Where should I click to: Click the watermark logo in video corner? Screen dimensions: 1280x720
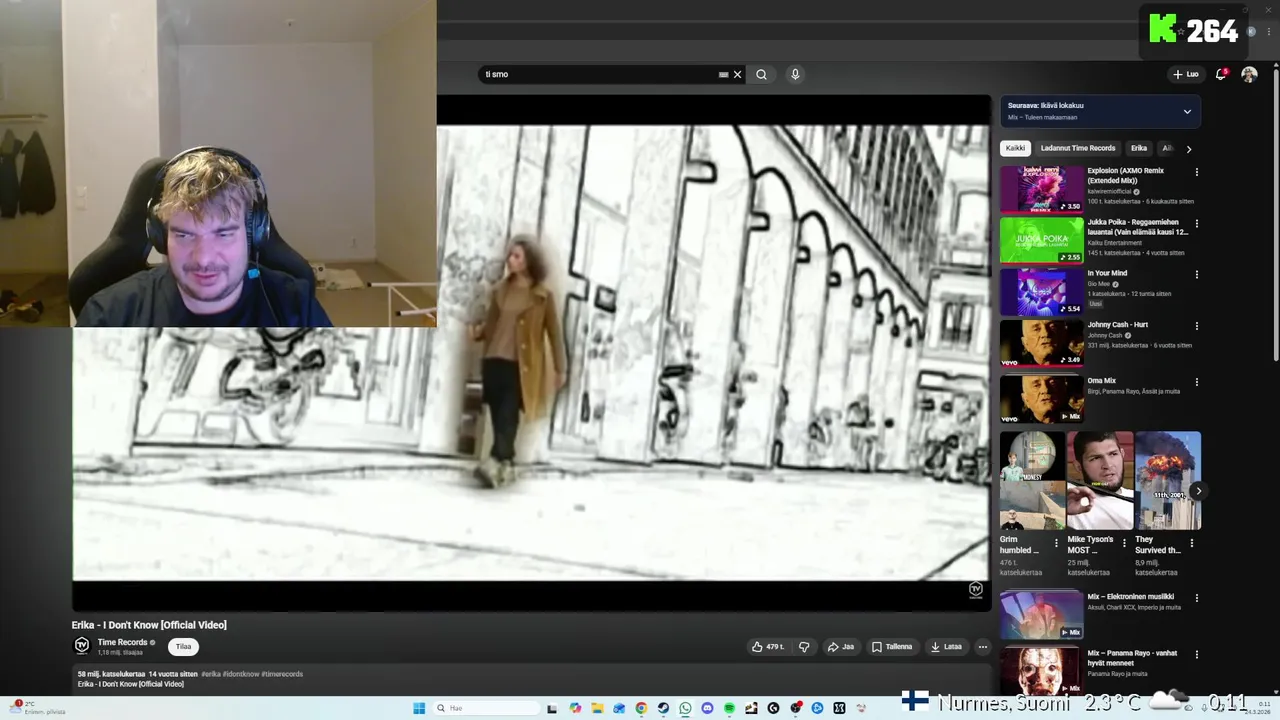tap(976, 590)
